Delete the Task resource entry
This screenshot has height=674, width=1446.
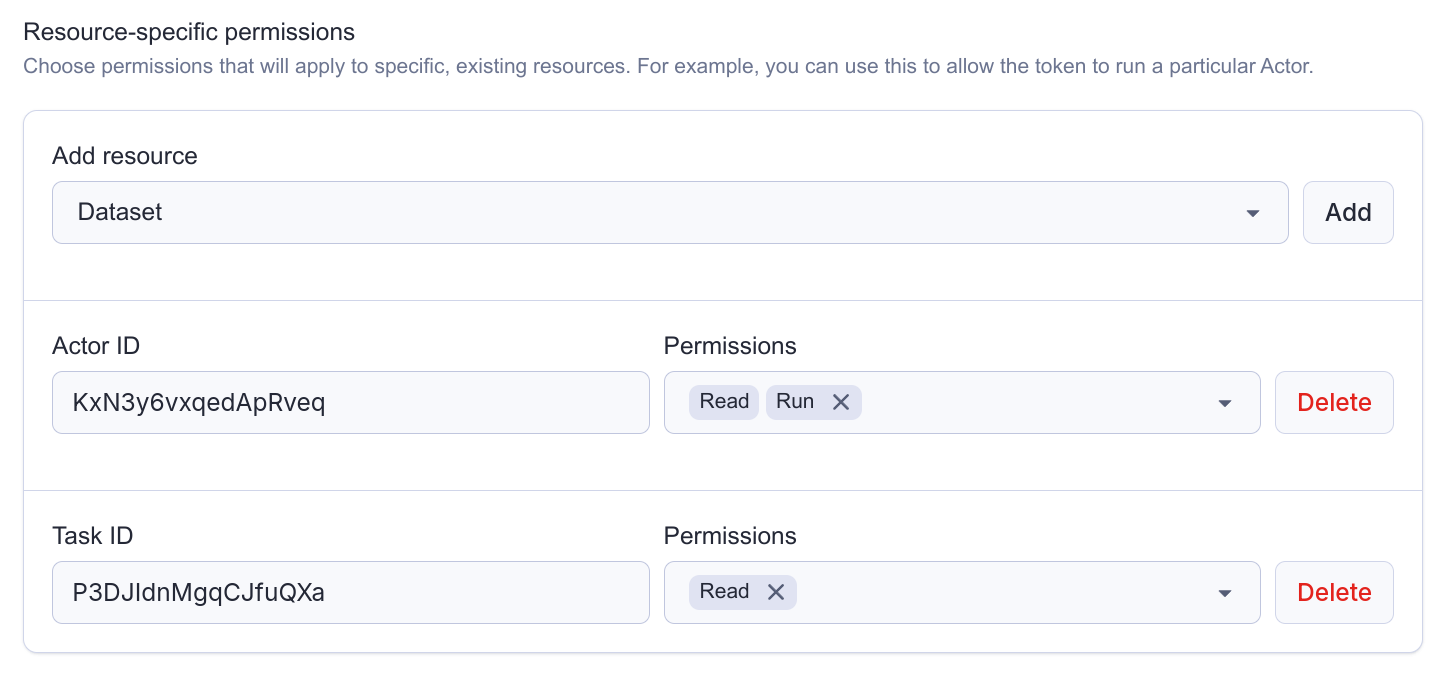(x=1334, y=592)
